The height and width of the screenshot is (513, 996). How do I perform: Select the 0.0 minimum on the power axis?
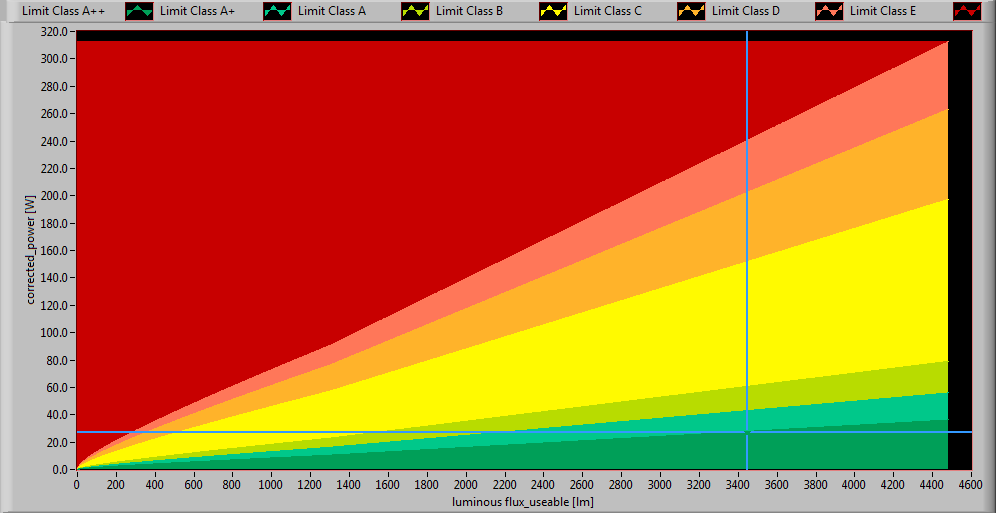click(x=58, y=469)
